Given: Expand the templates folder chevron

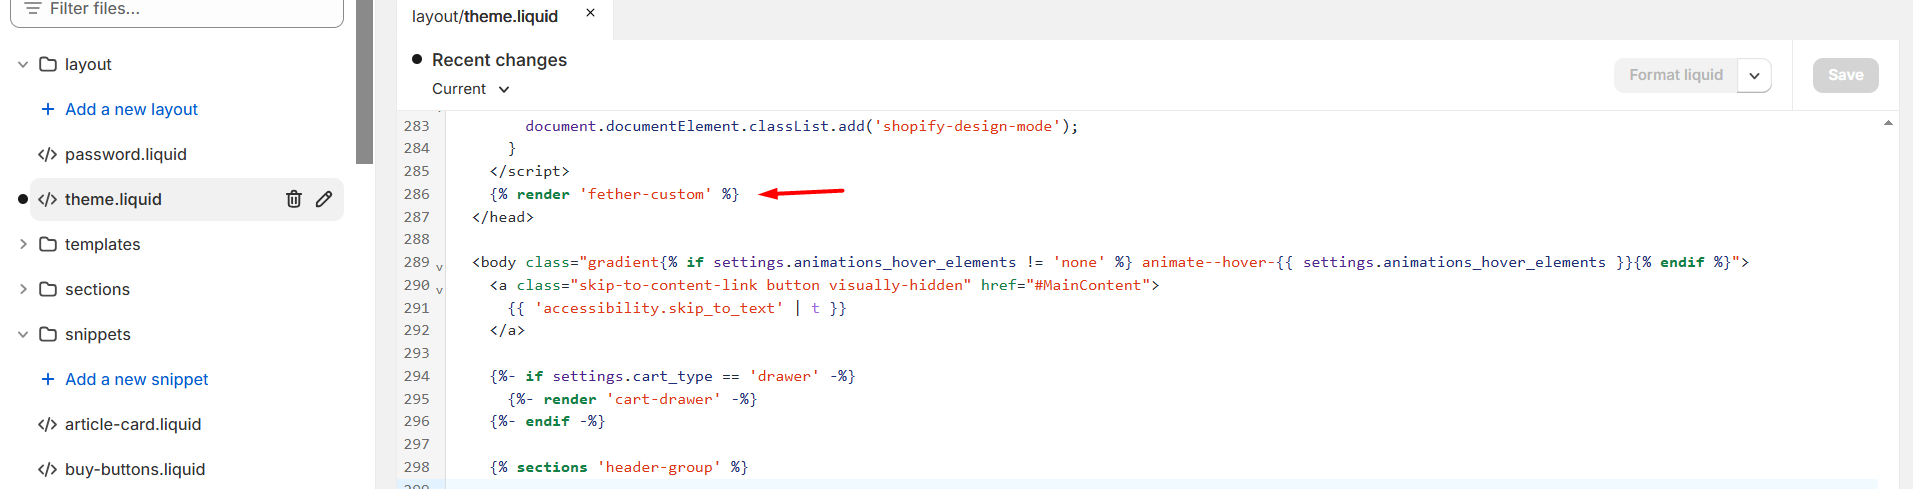Looking at the screenshot, I should click(23, 244).
